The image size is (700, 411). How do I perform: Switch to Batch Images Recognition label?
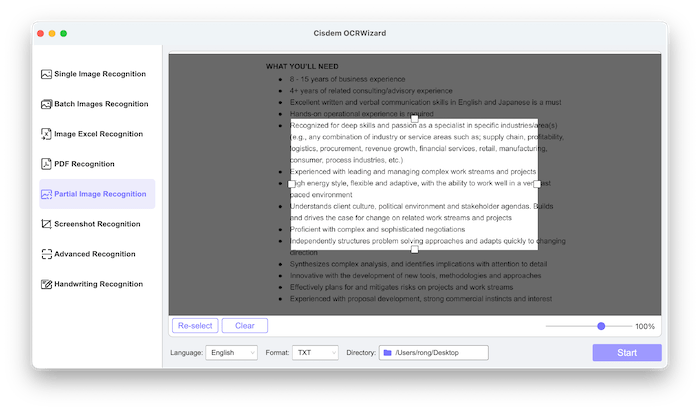point(100,104)
